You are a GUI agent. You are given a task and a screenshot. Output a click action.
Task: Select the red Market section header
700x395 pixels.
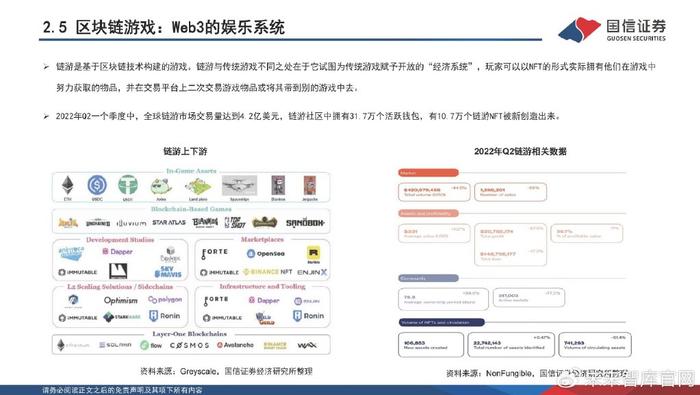[x=428, y=173]
